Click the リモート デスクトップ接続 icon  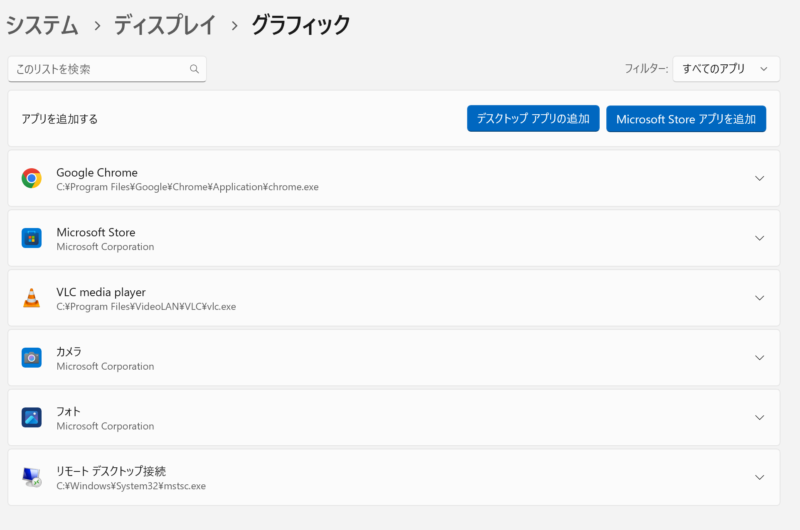(32, 477)
